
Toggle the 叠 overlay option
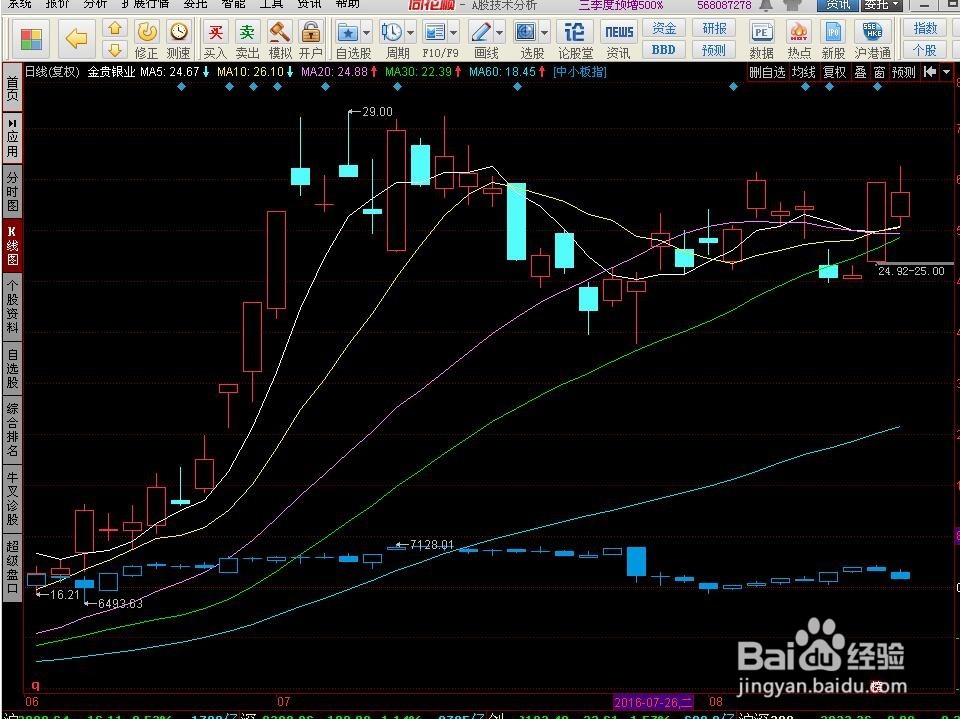tap(860, 72)
